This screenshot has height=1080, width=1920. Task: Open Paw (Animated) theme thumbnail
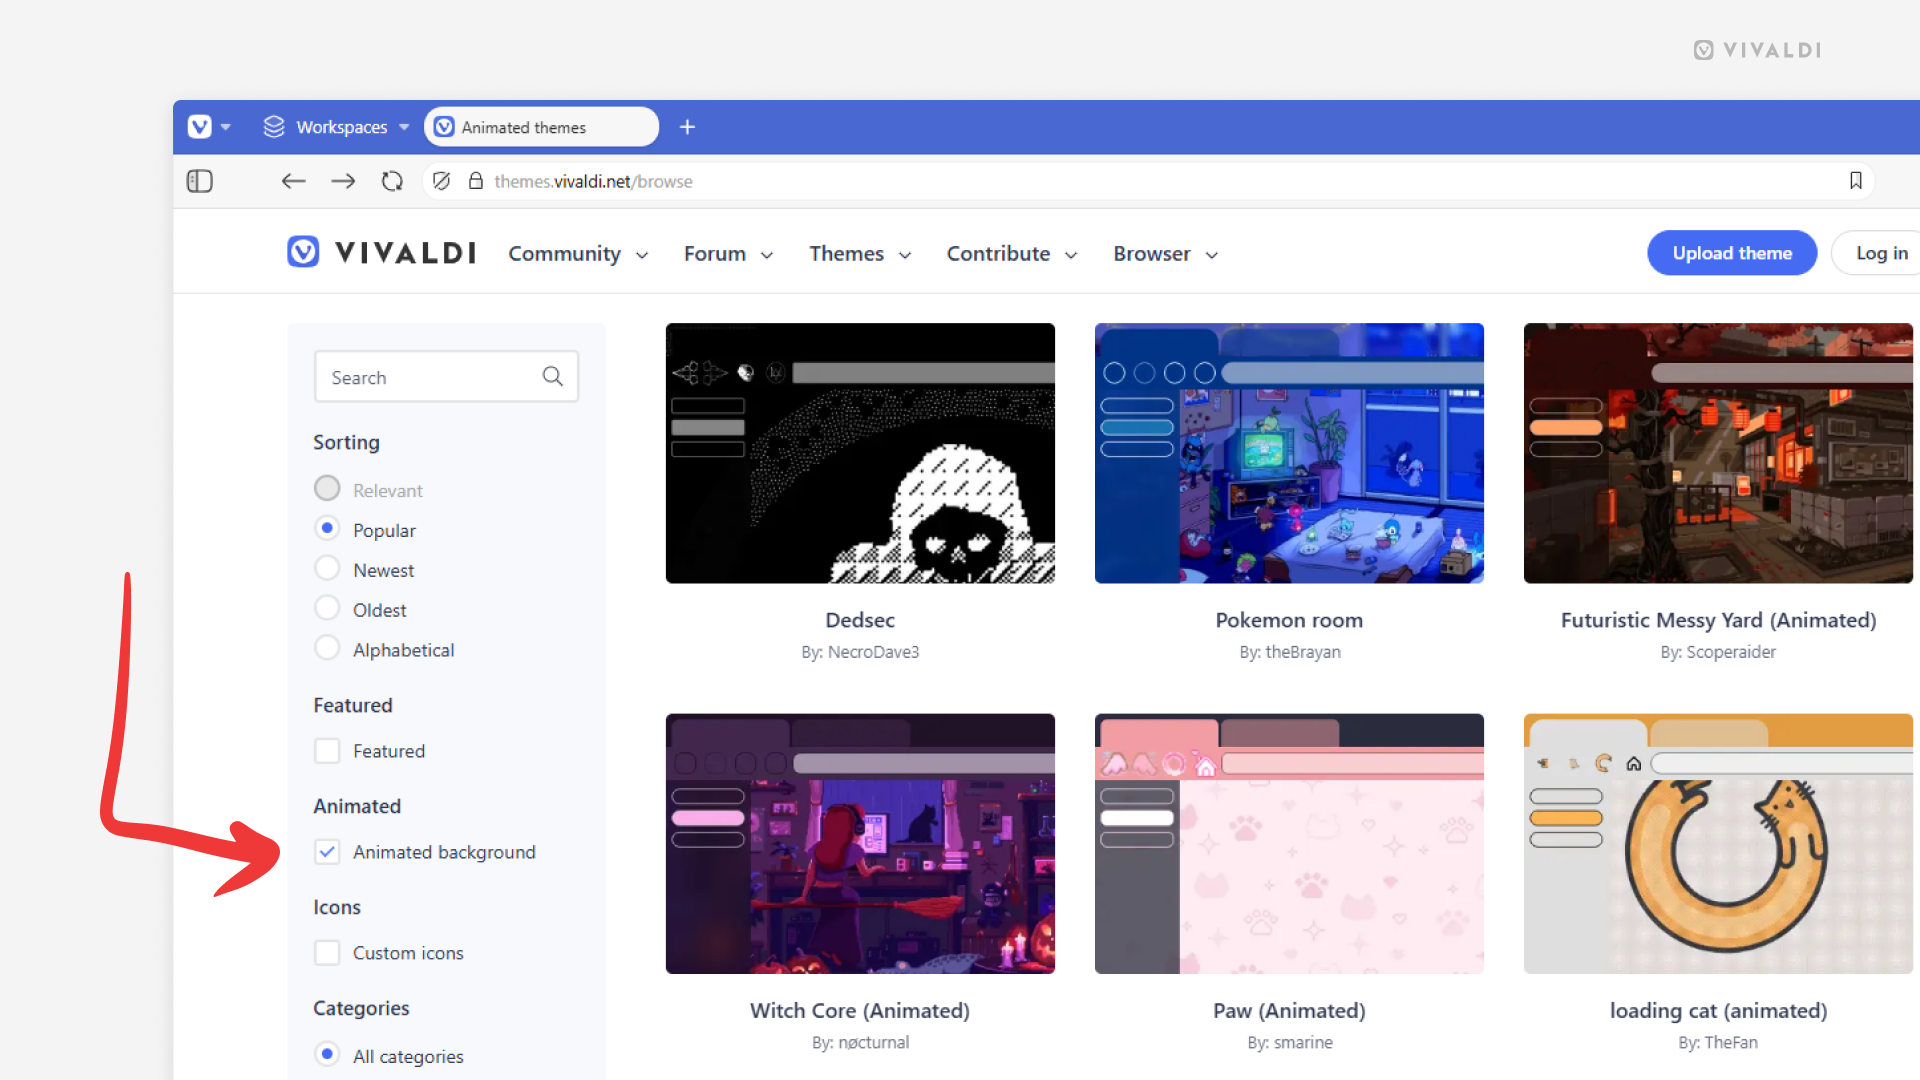click(1289, 843)
